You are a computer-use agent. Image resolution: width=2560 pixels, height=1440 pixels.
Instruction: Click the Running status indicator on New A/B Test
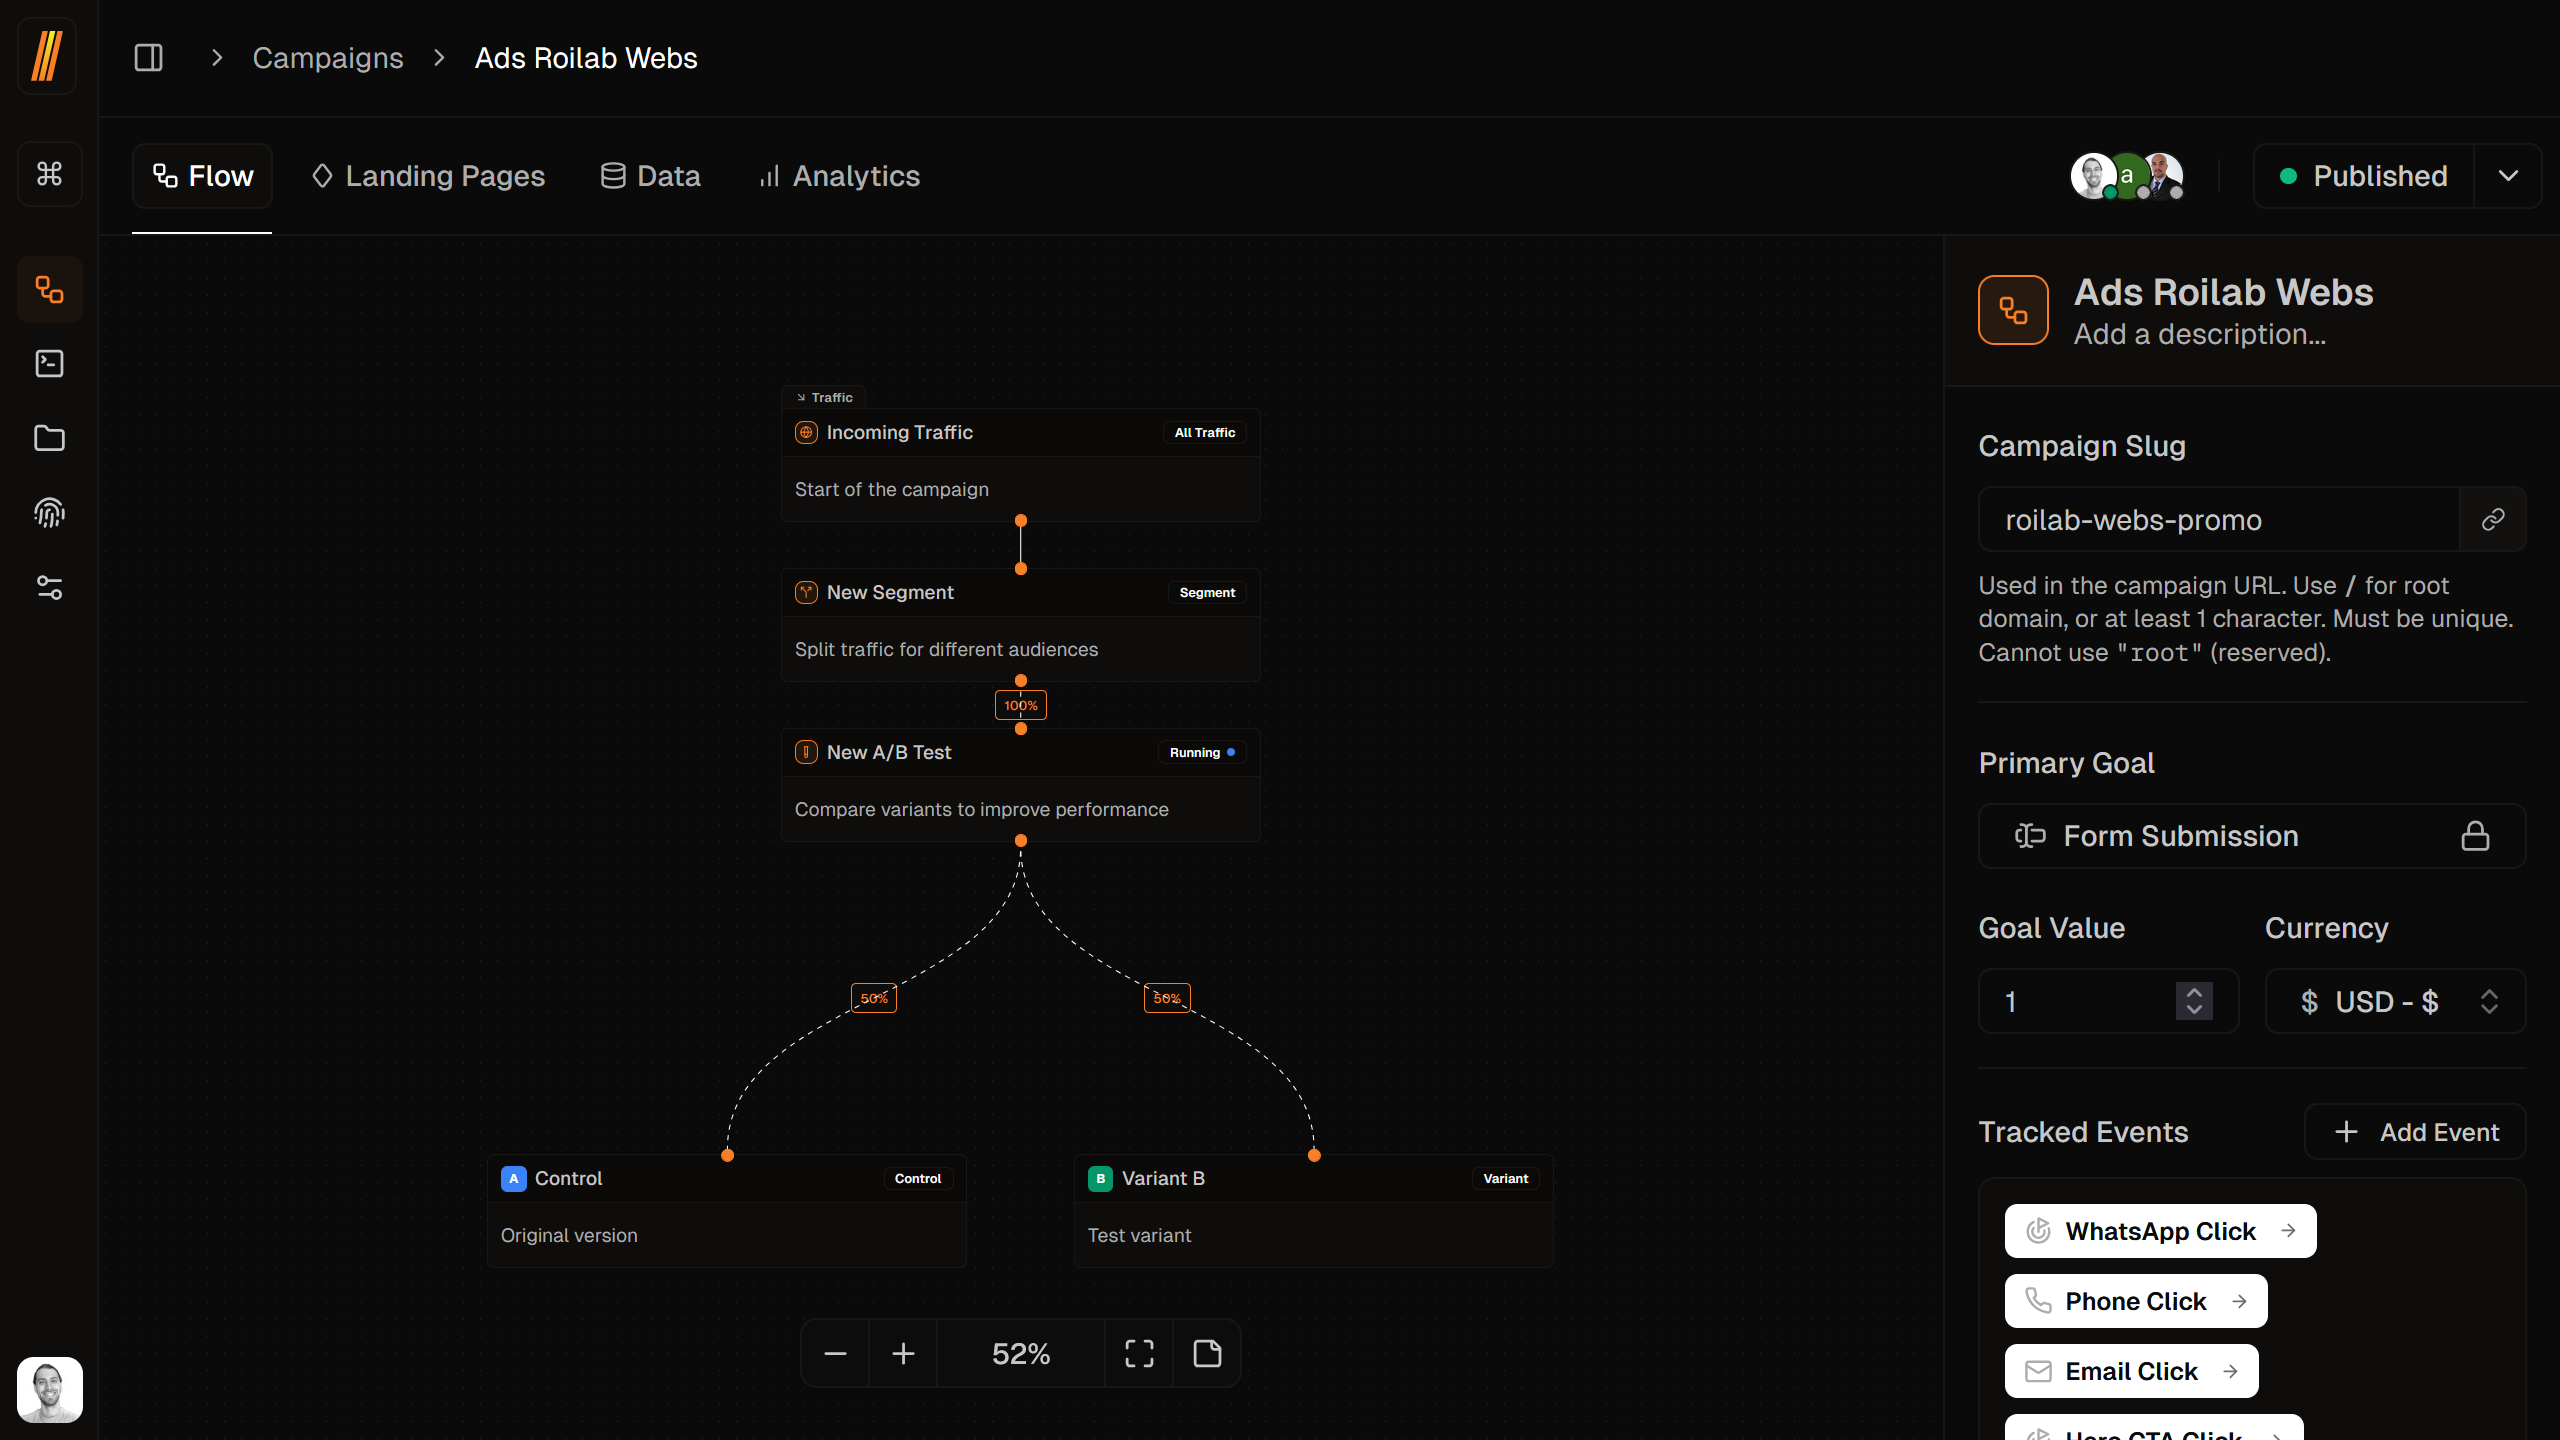tap(1201, 752)
